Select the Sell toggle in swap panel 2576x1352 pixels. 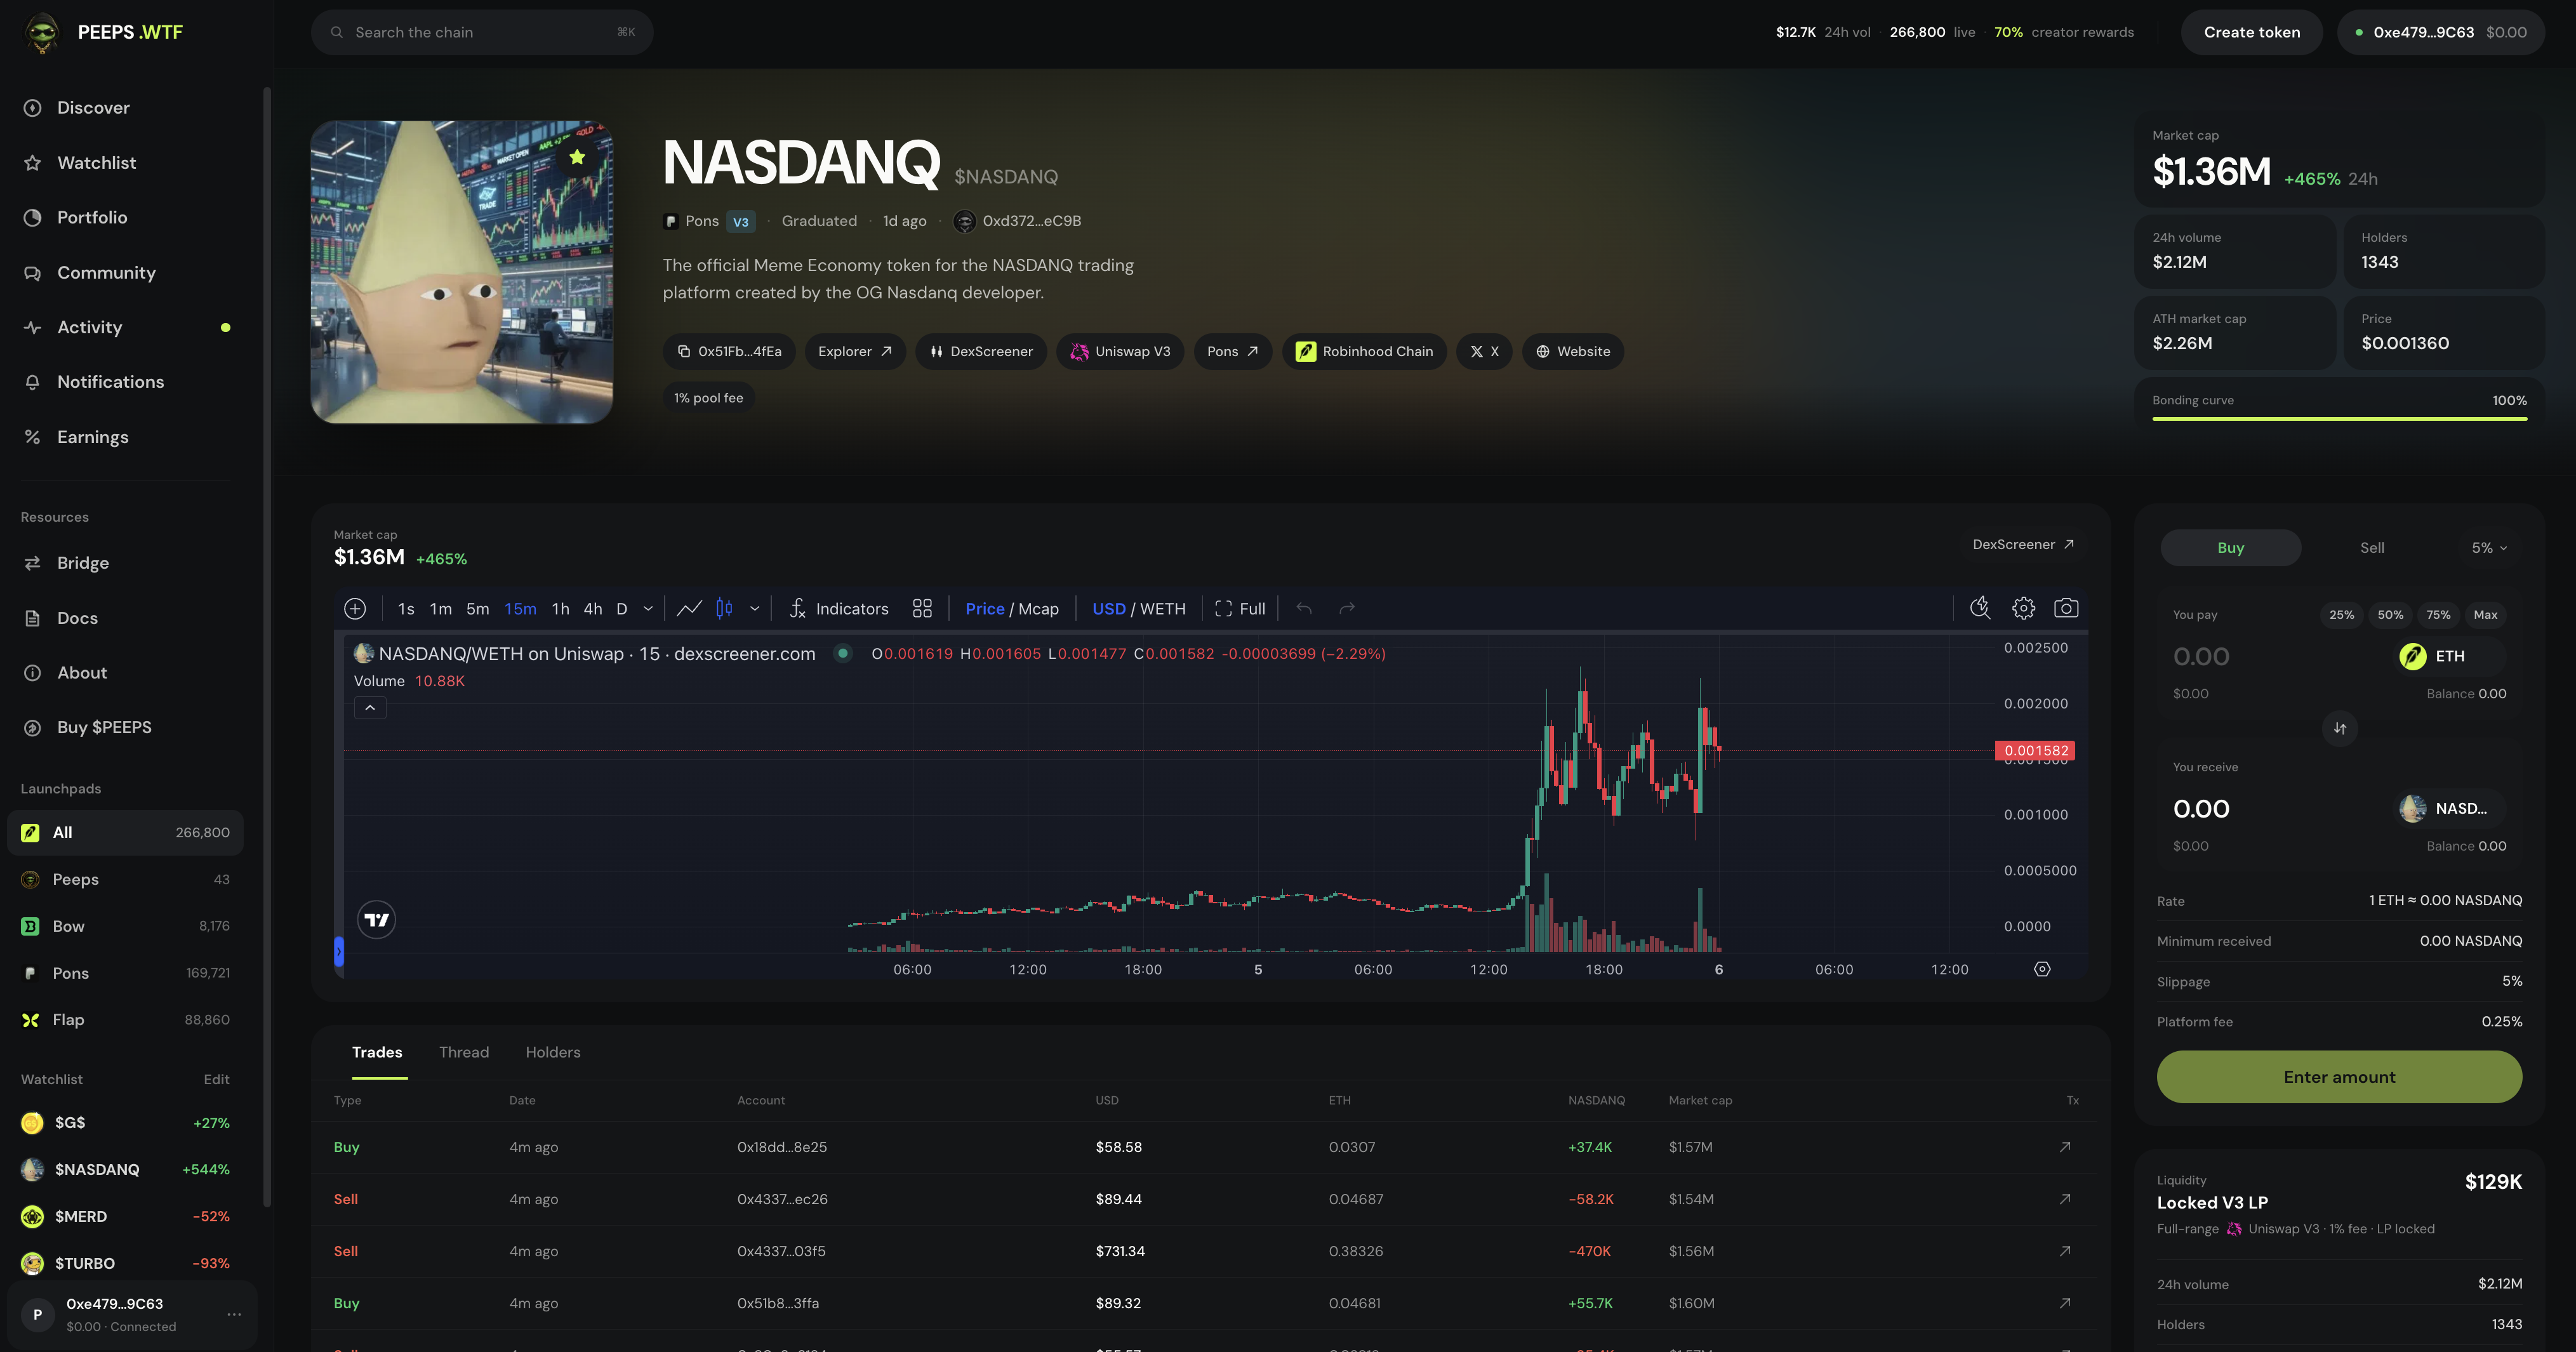[2372, 548]
